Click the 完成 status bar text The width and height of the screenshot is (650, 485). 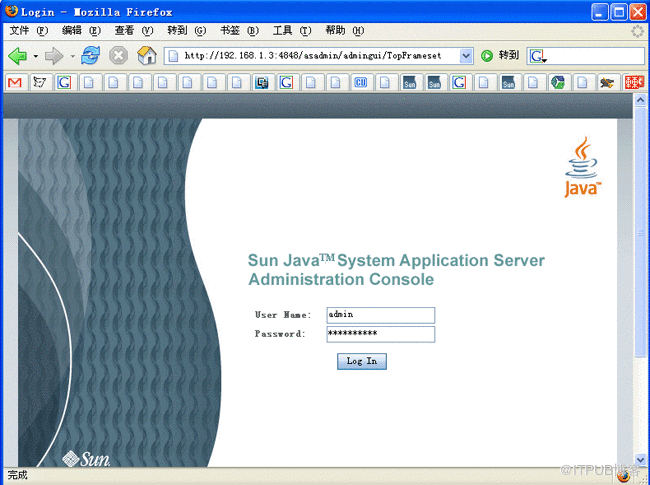tap(17, 475)
